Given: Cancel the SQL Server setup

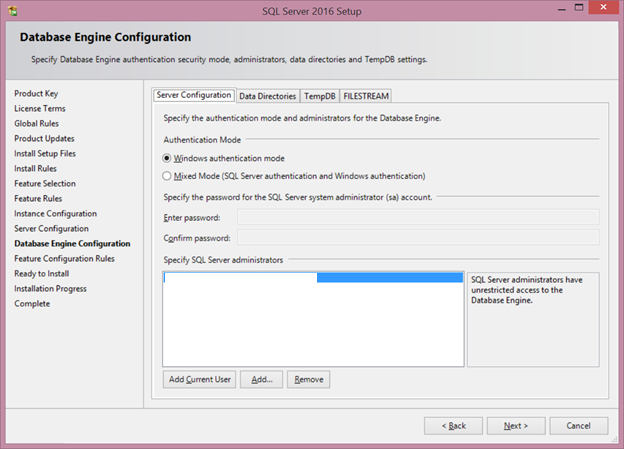Looking at the screenshot, I should click(578, 426).
